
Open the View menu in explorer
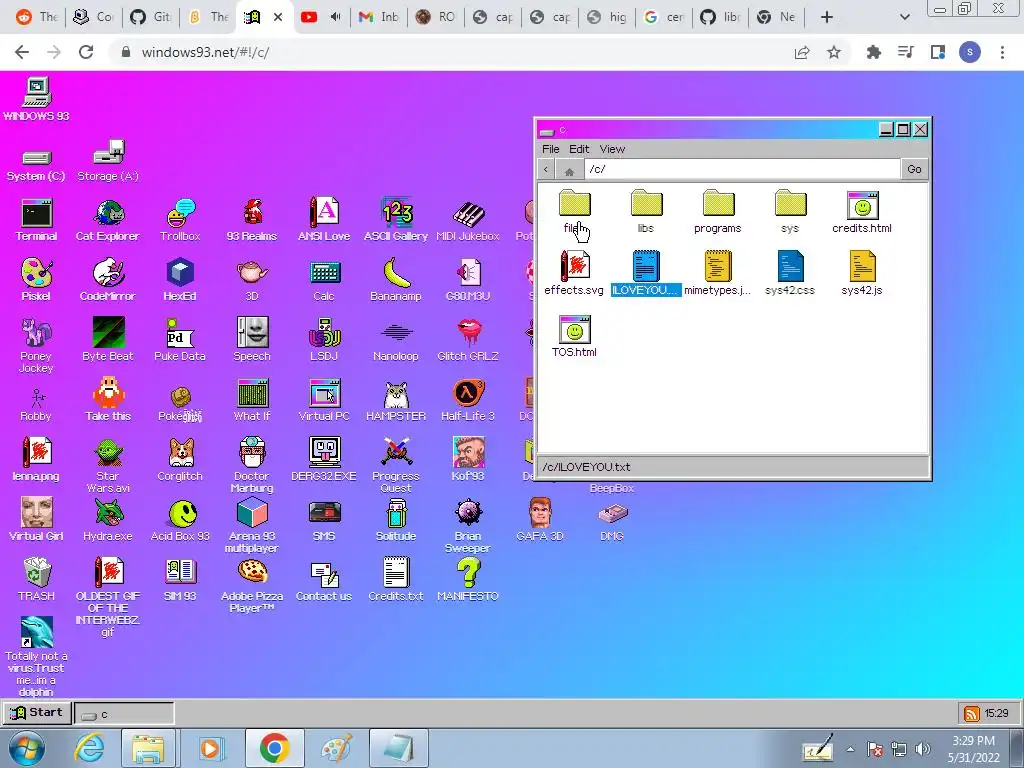point(612,149)
